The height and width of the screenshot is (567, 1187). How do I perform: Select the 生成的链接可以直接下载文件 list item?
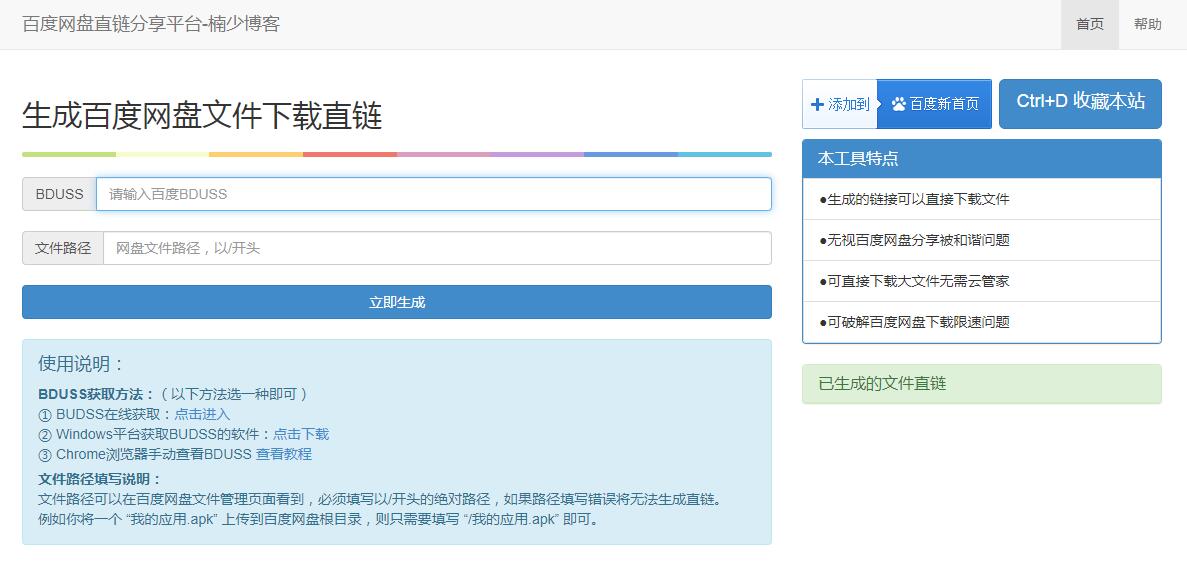point(982,199)
